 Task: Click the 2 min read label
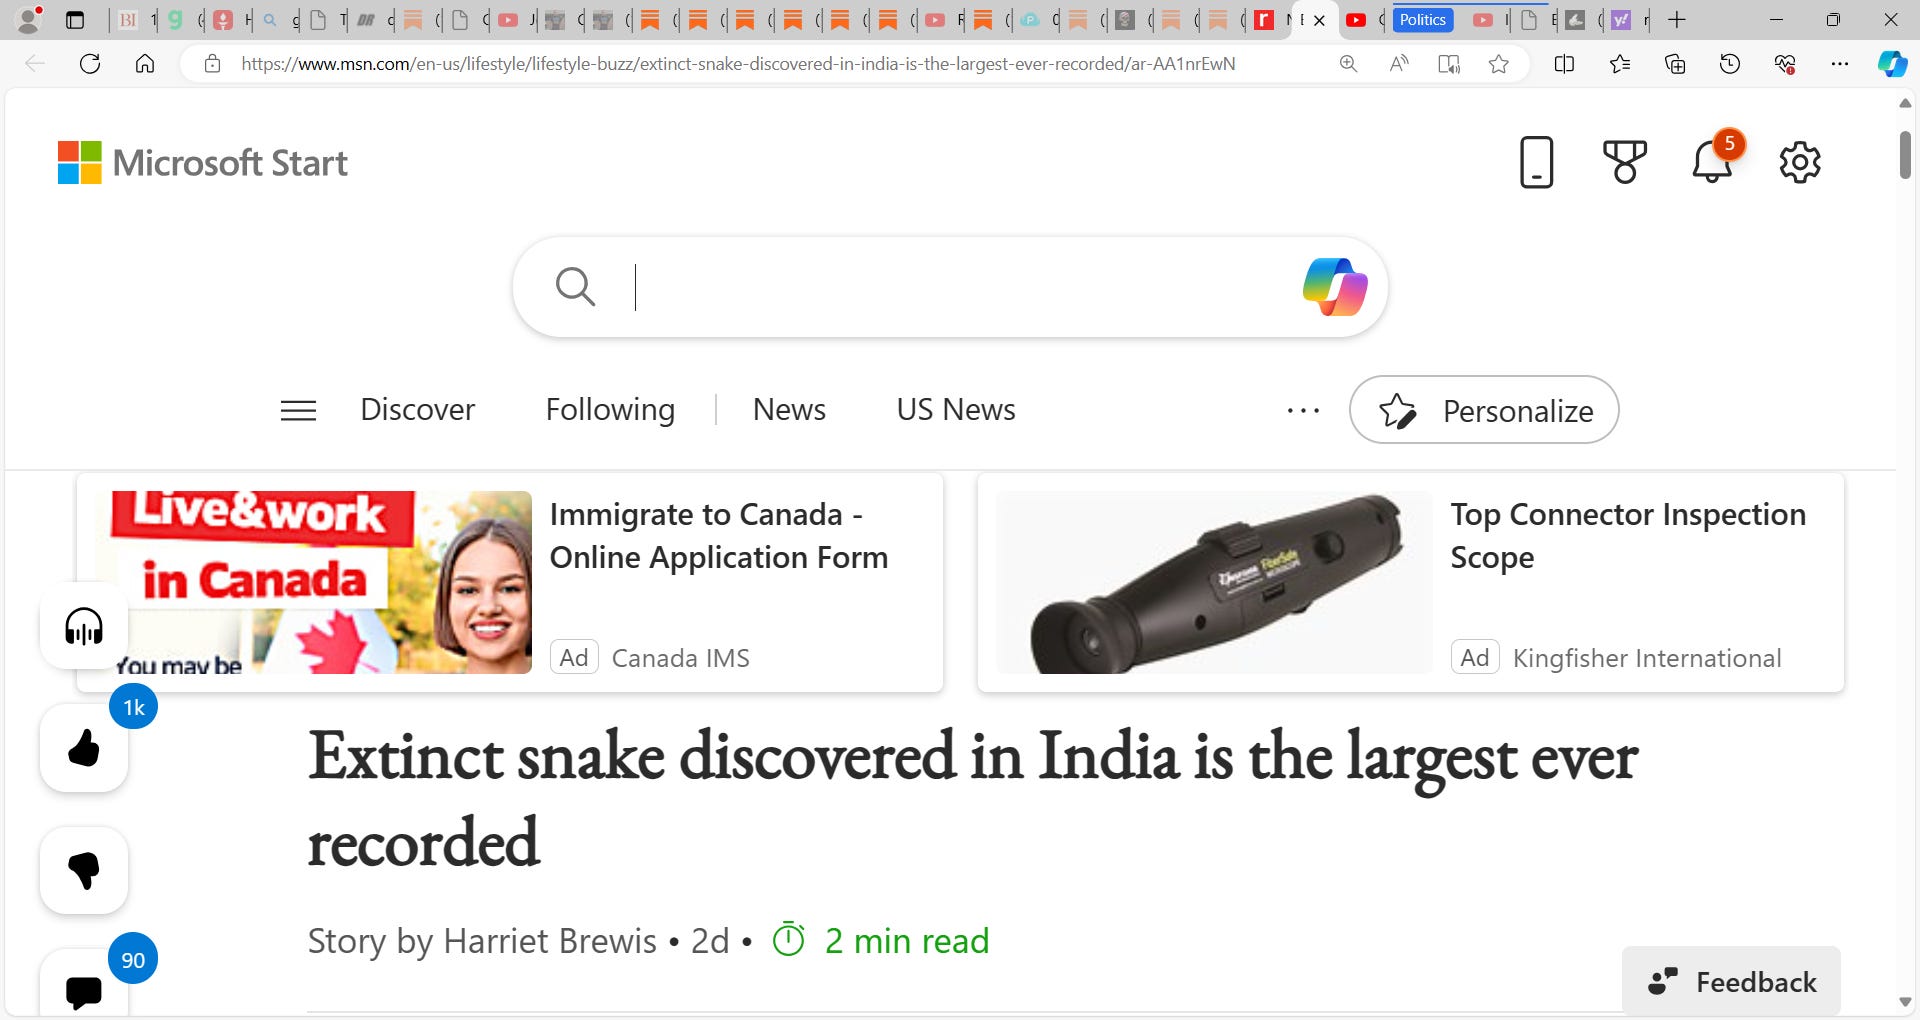click(x=907, y=941)
